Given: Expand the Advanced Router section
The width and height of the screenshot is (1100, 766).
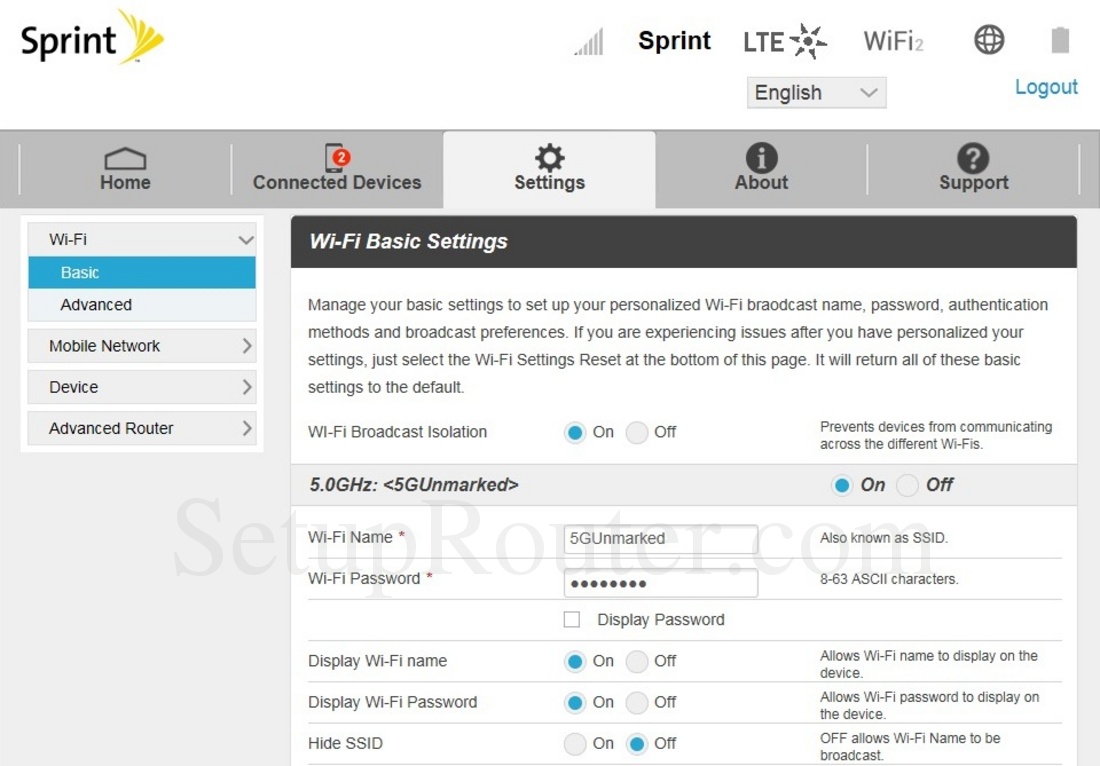Looking at the screenshot, I should pos(142,428).
